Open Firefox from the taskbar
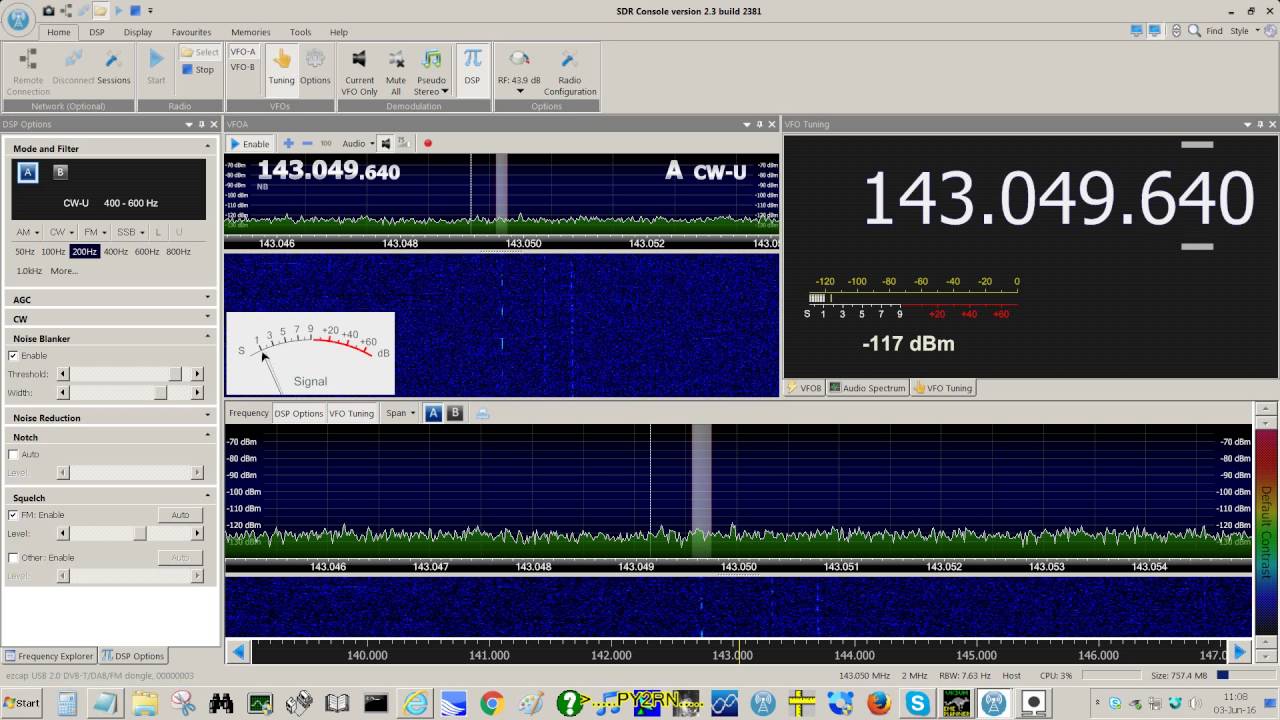 pos(879,704)
